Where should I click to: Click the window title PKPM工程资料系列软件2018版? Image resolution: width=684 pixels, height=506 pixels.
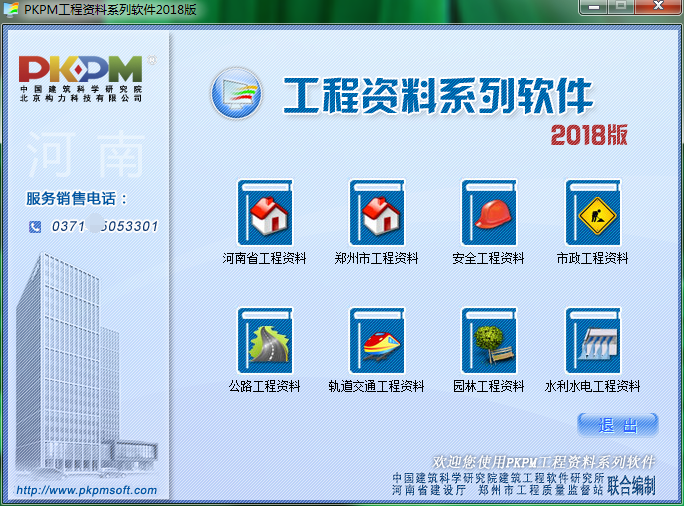pyautogui.click(x=110, y=9)
